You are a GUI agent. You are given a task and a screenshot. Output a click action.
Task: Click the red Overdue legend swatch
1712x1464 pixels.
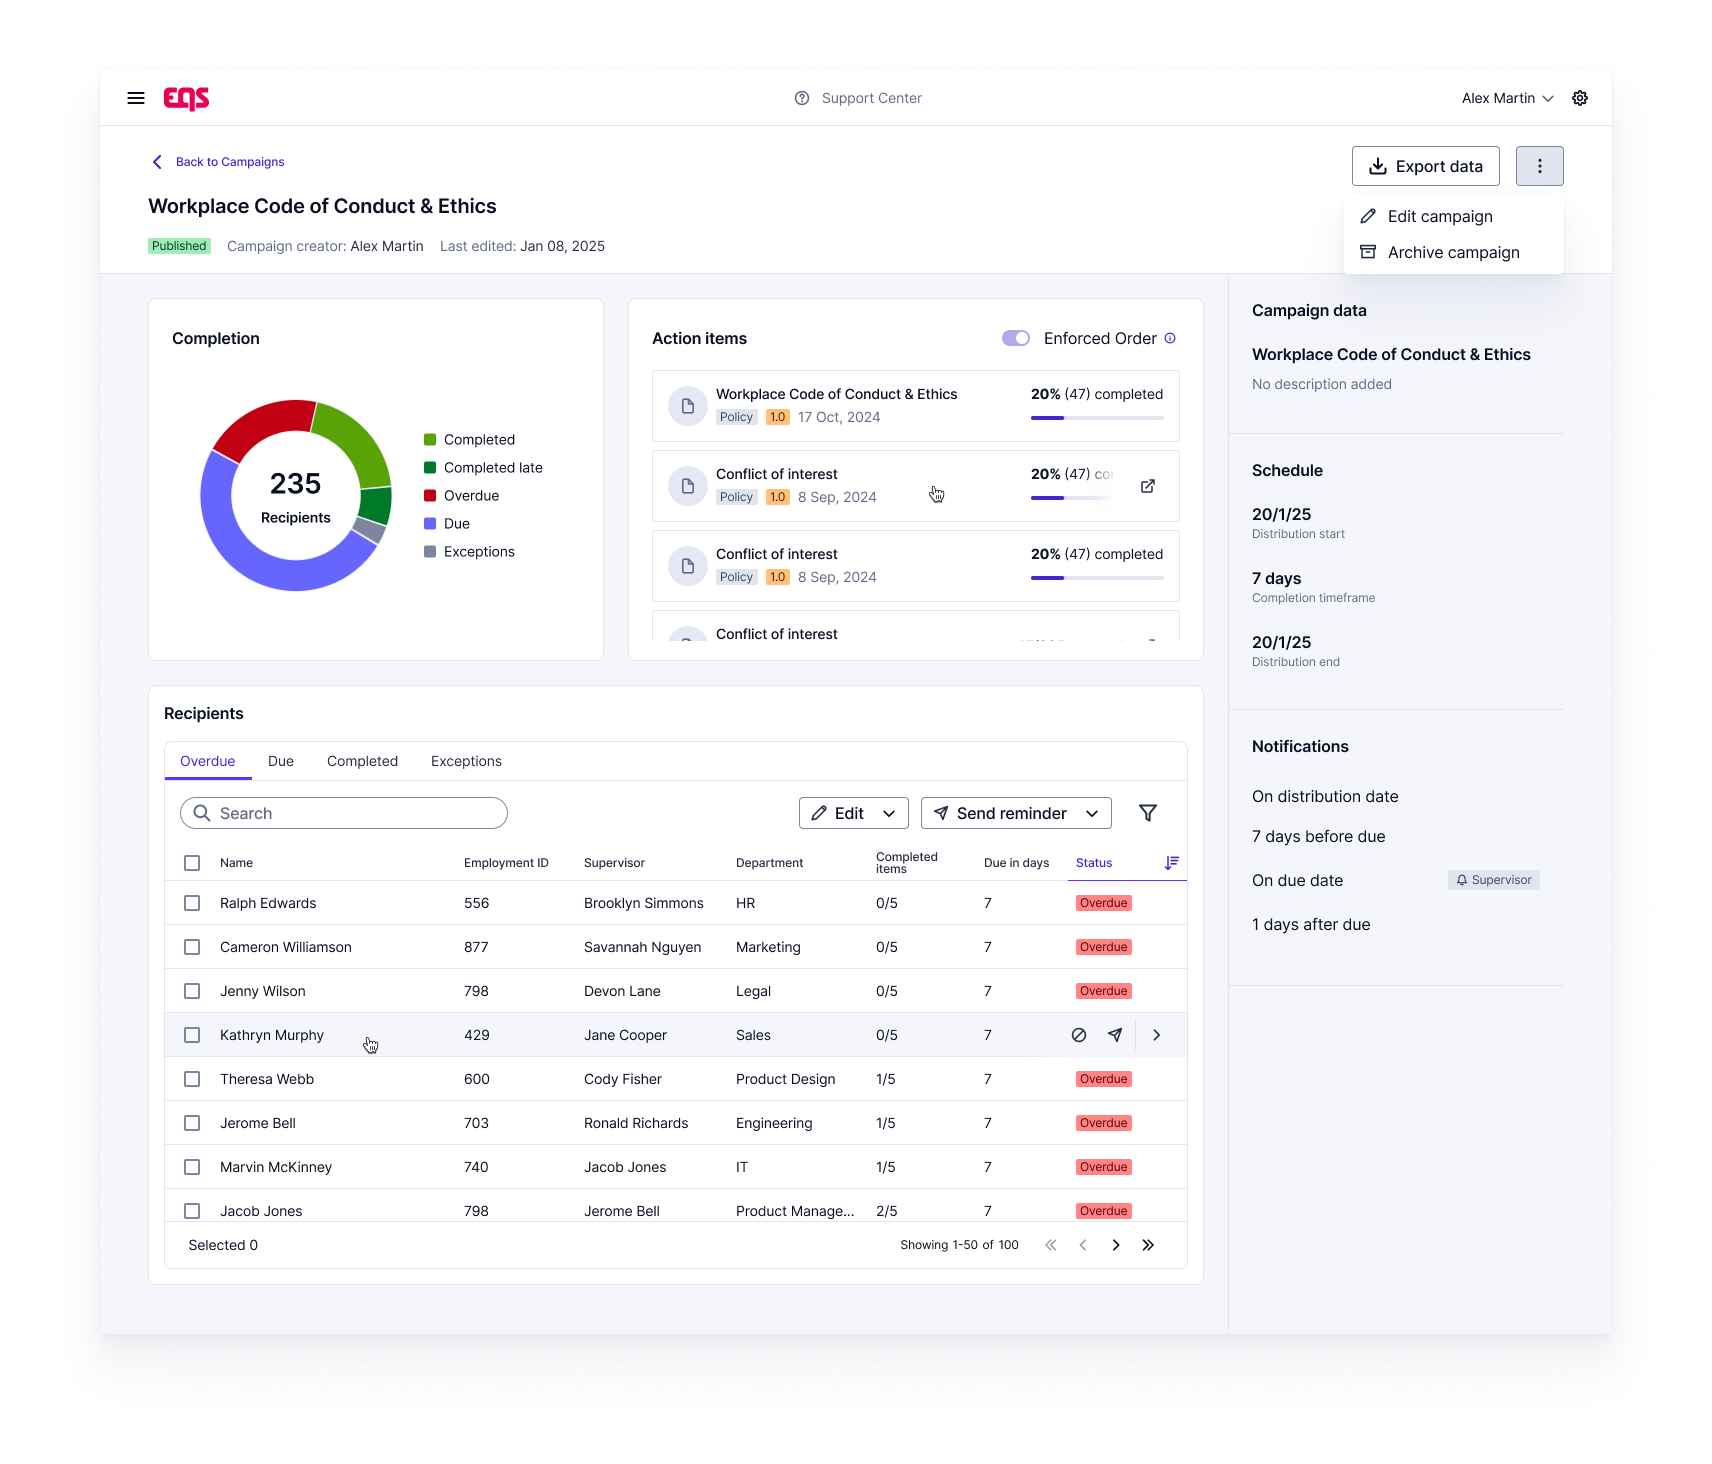(430, 495)
